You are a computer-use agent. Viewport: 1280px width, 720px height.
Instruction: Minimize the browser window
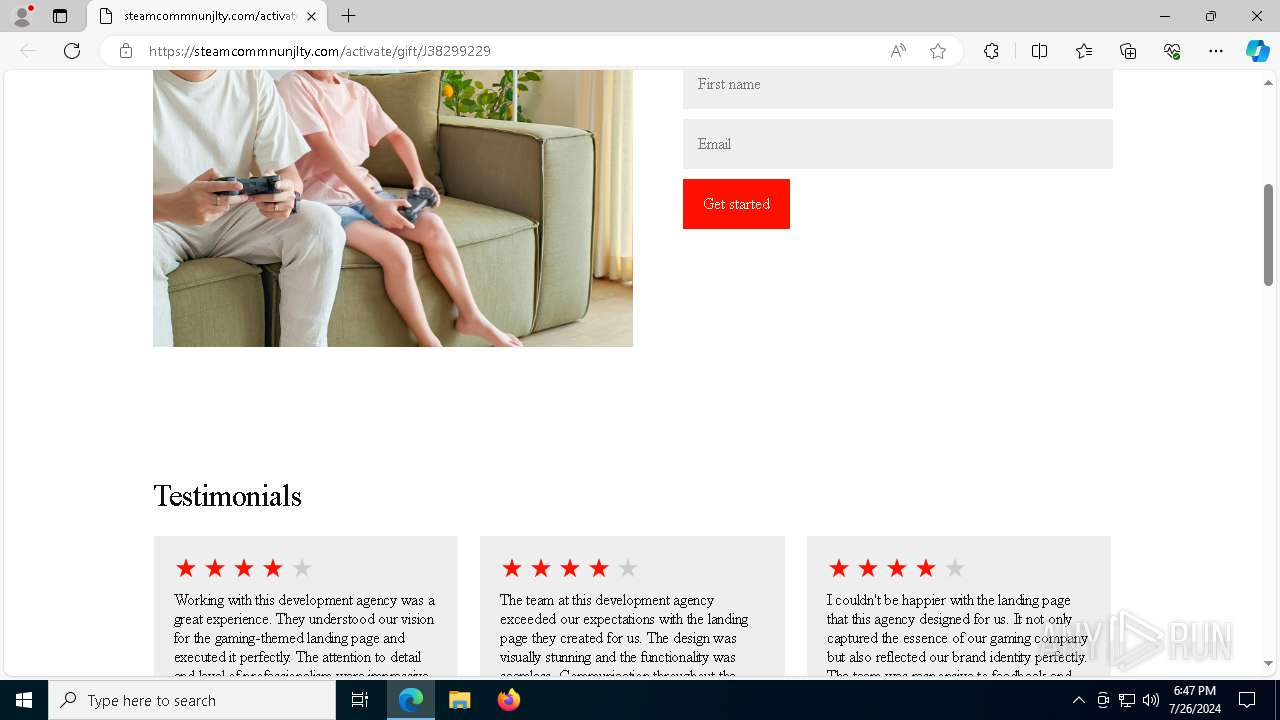point(1164,16)
